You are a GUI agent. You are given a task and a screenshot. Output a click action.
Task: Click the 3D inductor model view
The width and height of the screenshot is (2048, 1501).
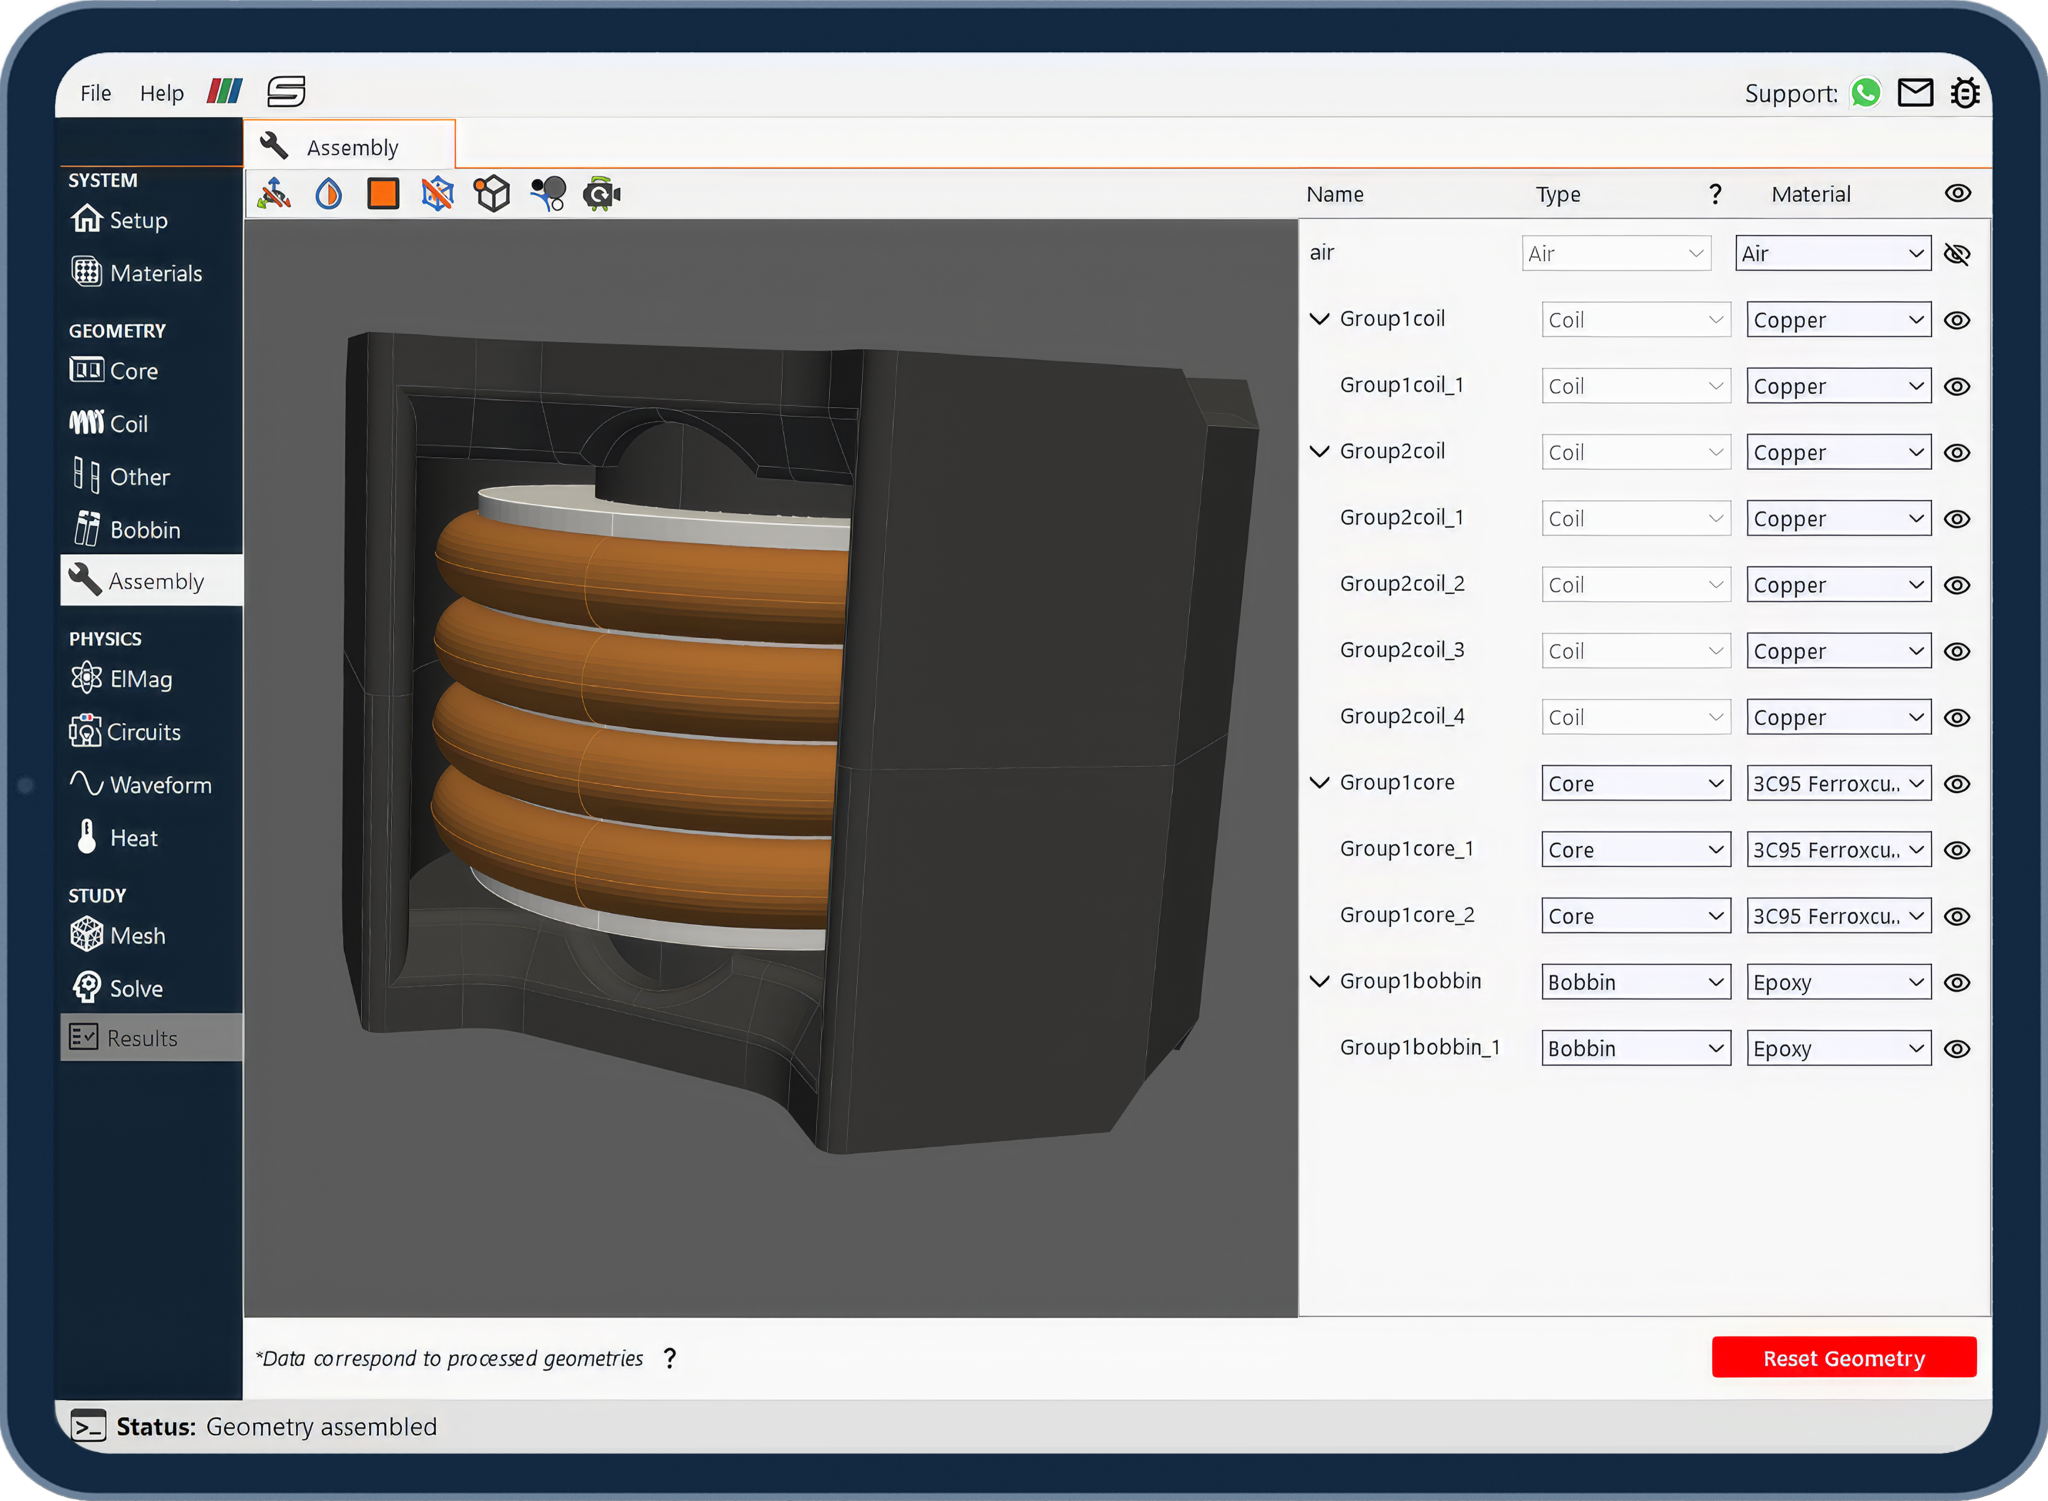(x=771, y=768)
